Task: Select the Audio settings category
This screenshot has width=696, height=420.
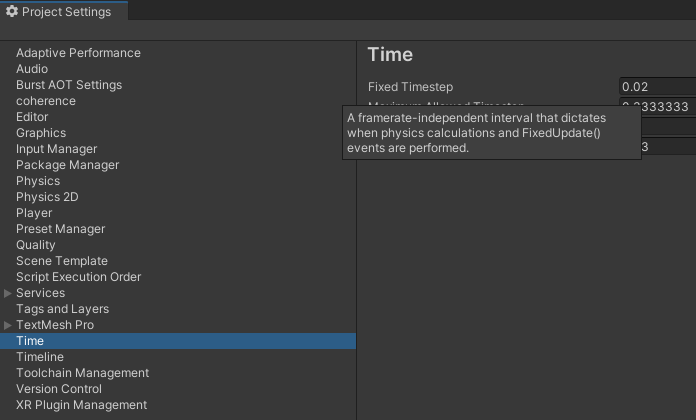Action: pos(32,69)
